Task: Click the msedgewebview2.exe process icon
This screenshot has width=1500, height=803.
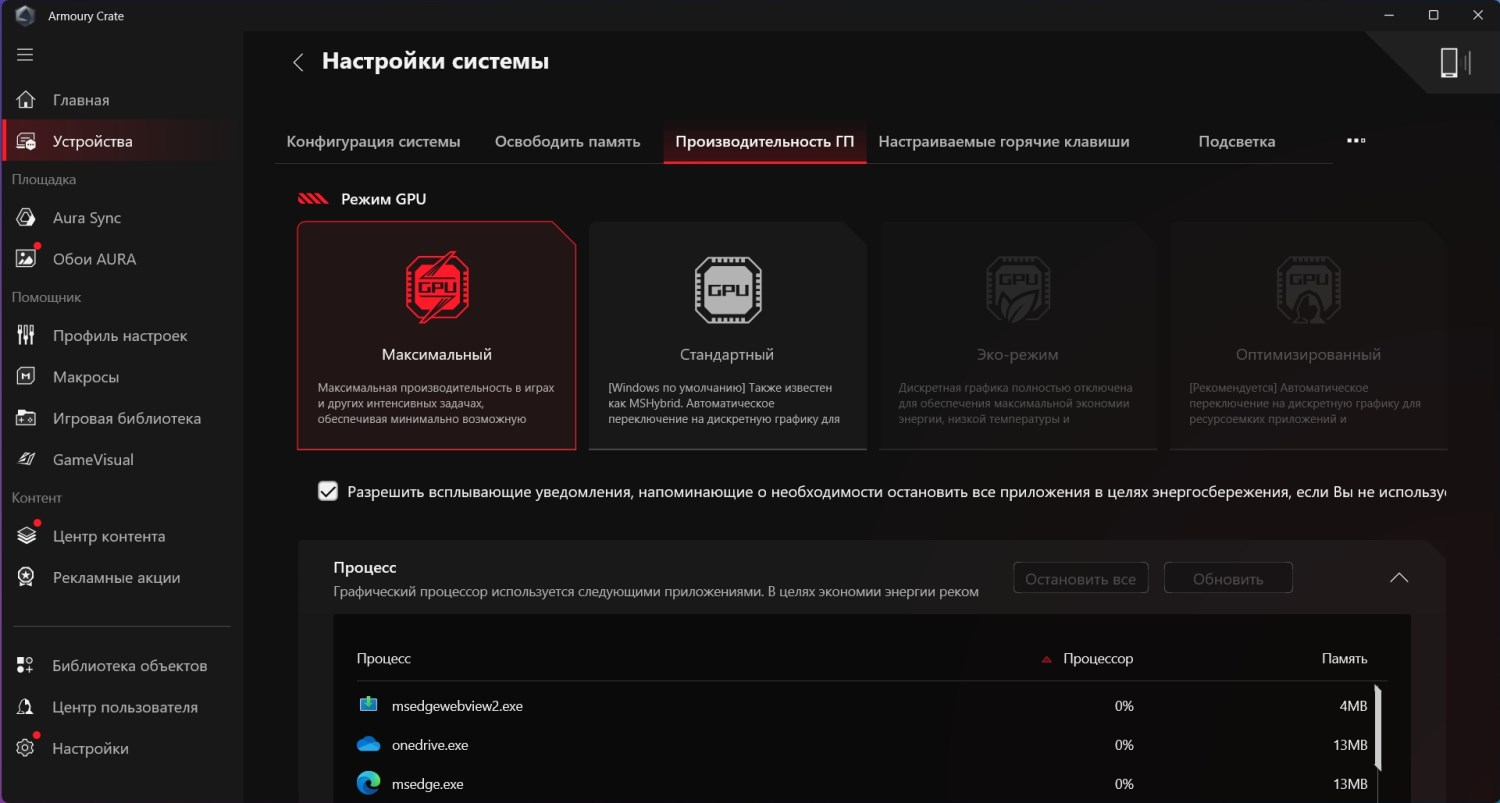Action: tap(369, 705)
